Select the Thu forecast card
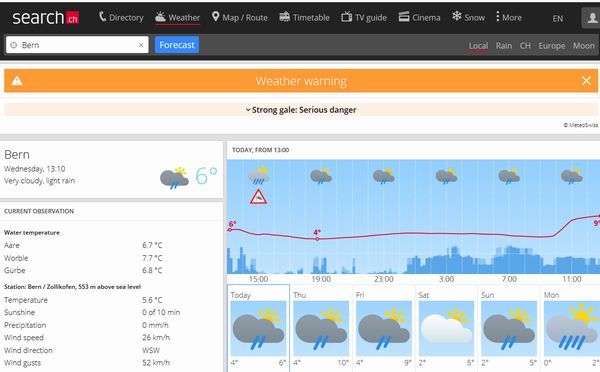600x372 pixels. (321, 328)
